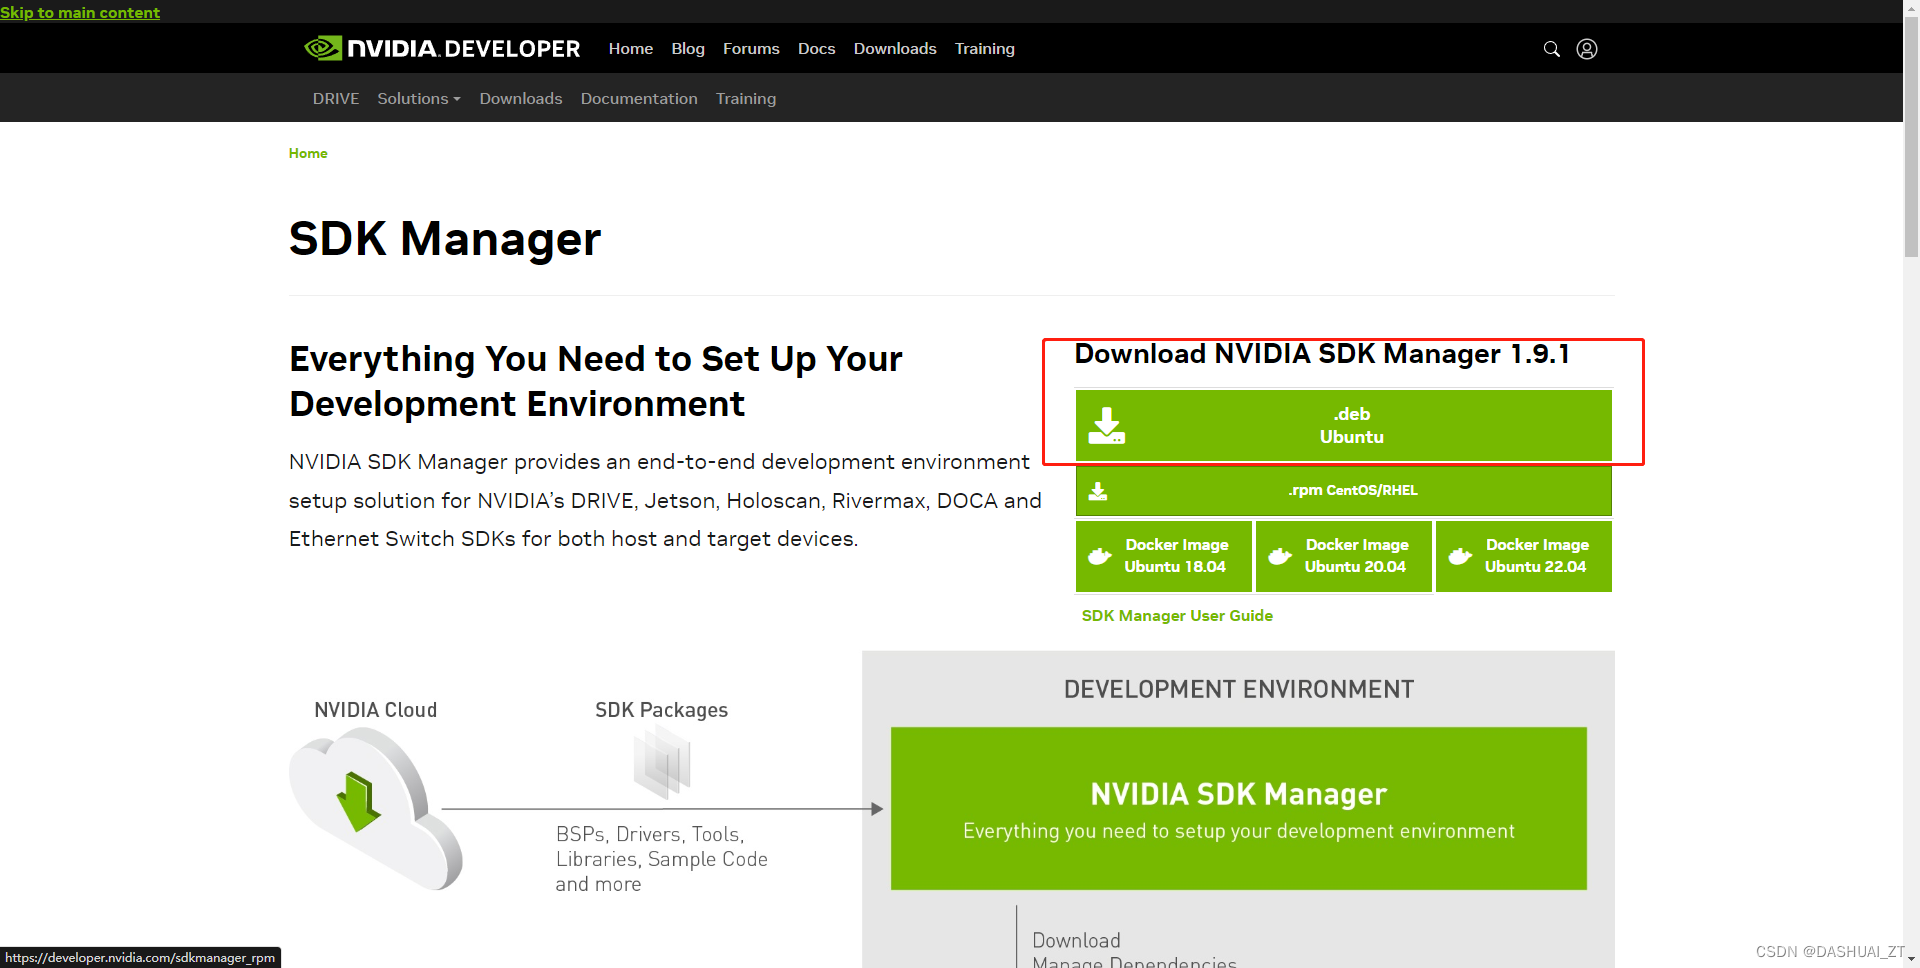Open the search magnifier icon
This screenshot has height=968, width=1920.
[1552, 49]
